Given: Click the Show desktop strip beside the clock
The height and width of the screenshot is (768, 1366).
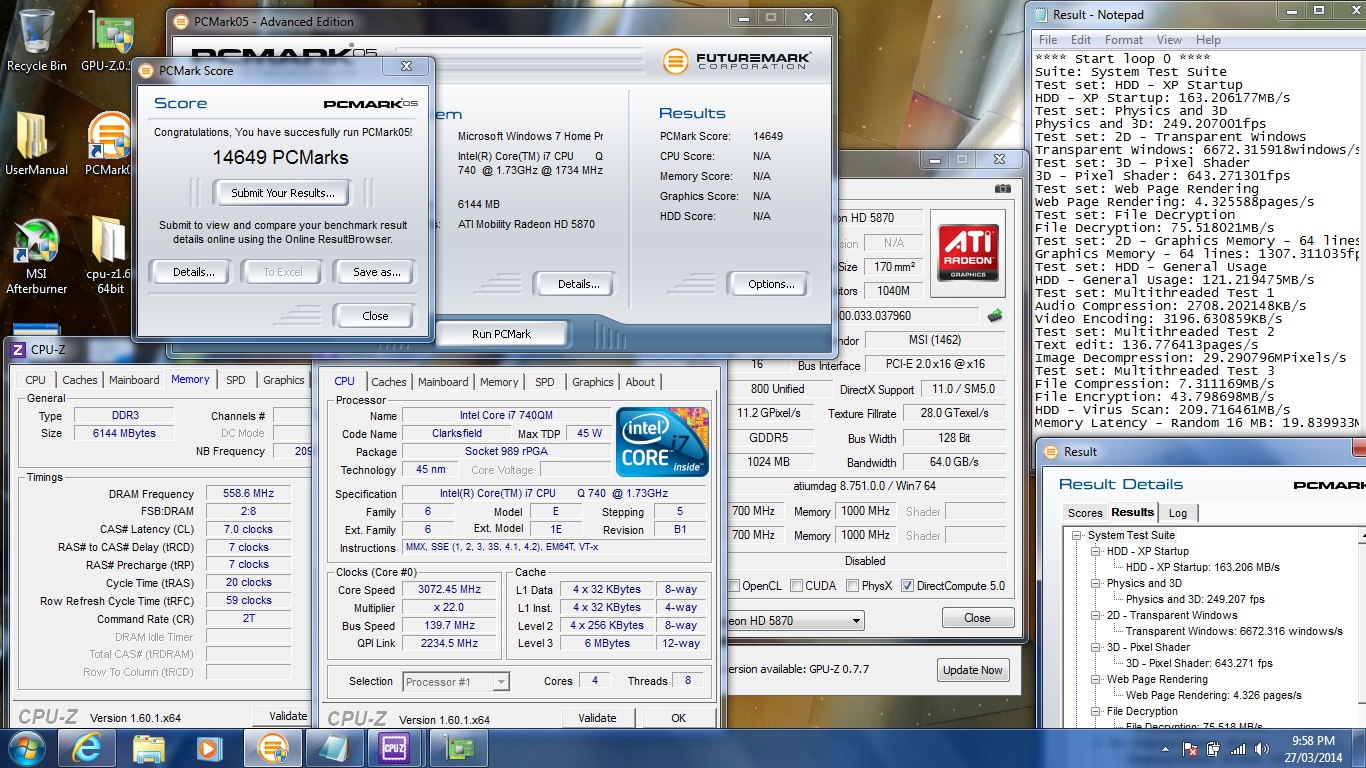Looking at the screenshot, I should [x=1359, y=748].
